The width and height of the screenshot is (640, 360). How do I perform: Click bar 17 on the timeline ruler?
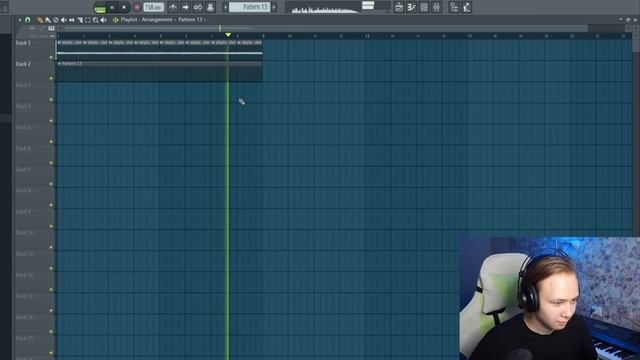[x=469, y=36]
